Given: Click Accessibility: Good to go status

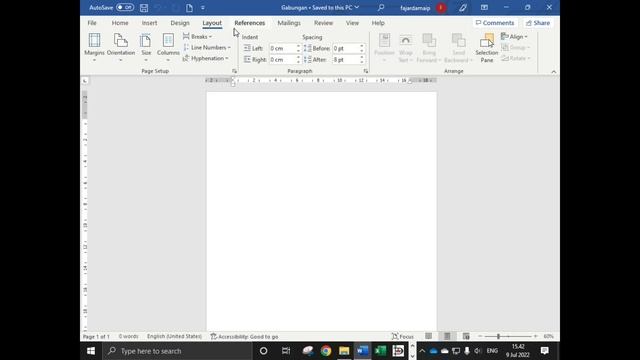Looking at the screenshot, I should (244, 337).
